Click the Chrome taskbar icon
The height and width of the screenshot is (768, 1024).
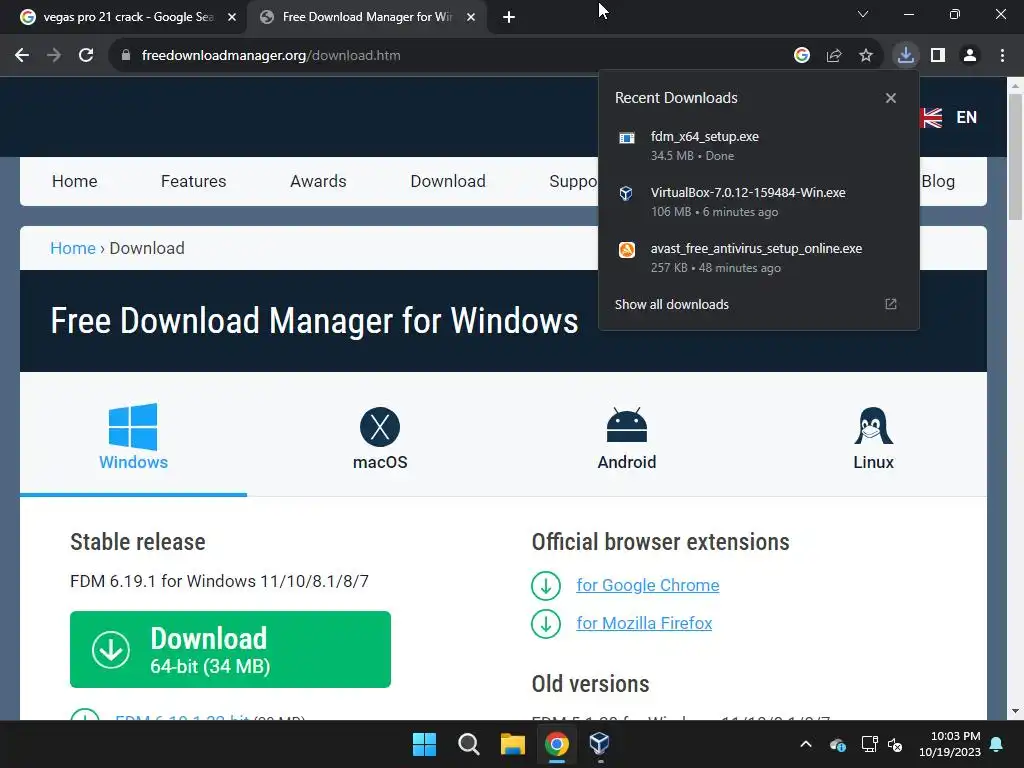[x=556, y=744]
